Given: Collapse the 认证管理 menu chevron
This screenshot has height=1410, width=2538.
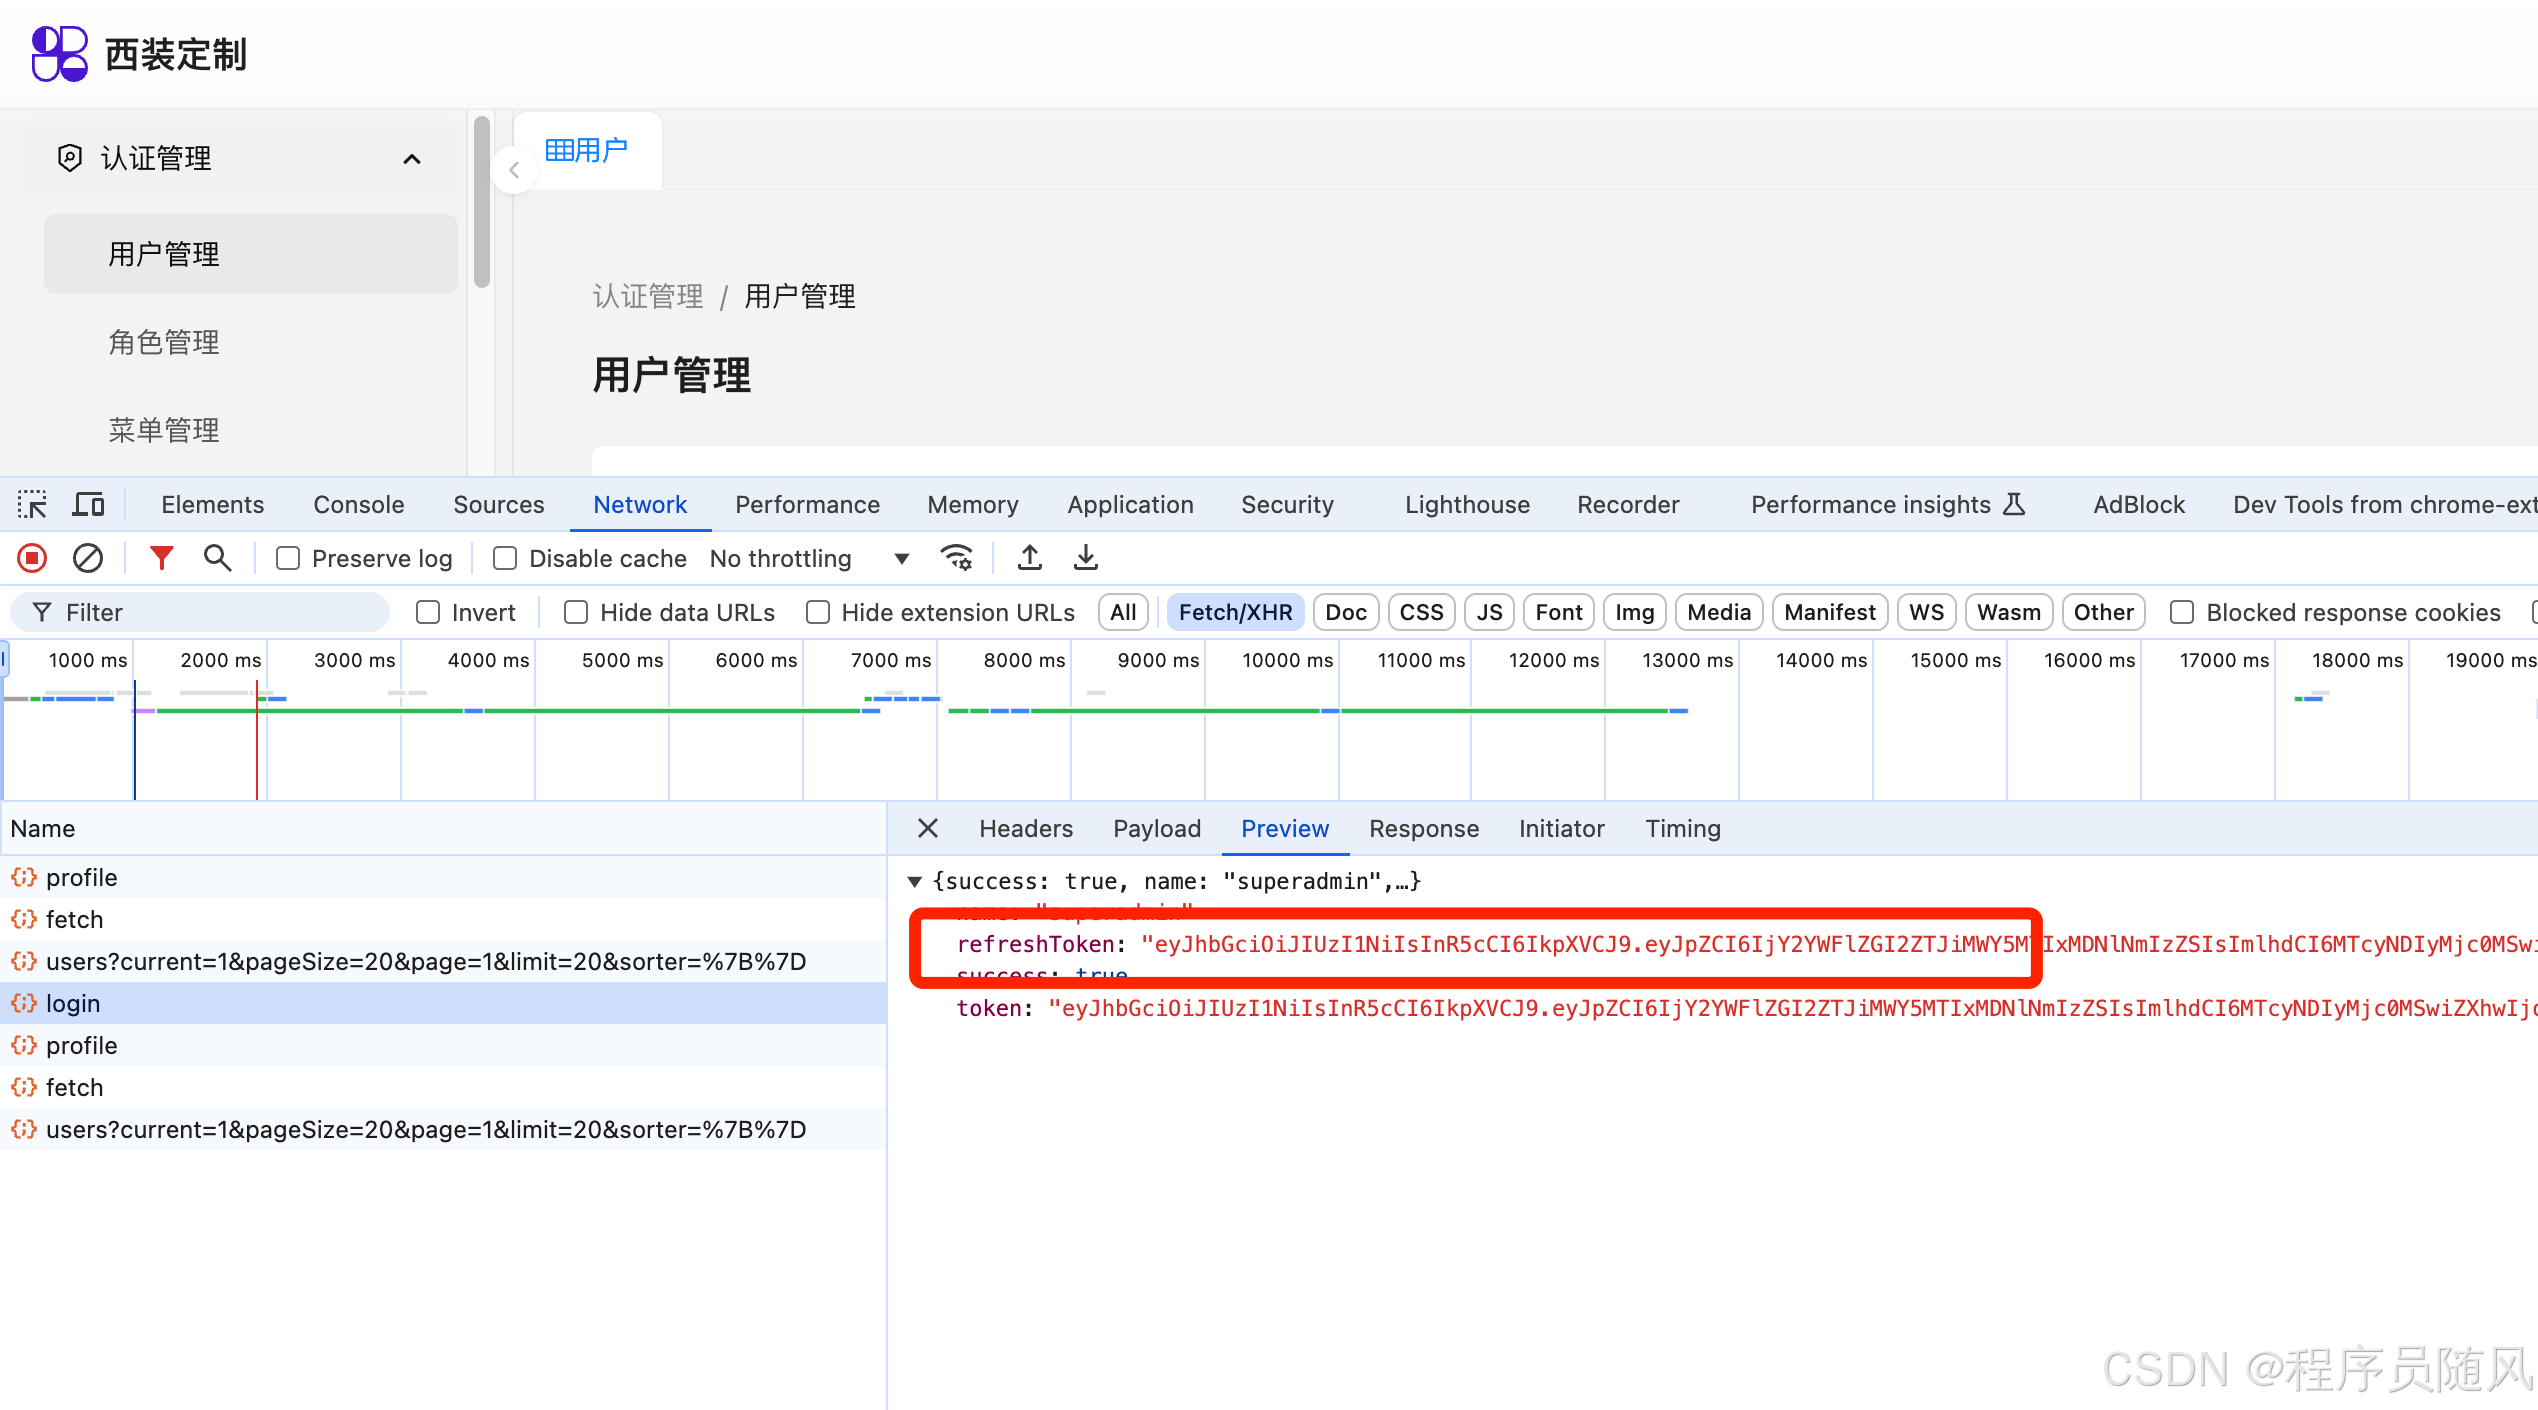Looking at the screenshot, I should (412, 159).
